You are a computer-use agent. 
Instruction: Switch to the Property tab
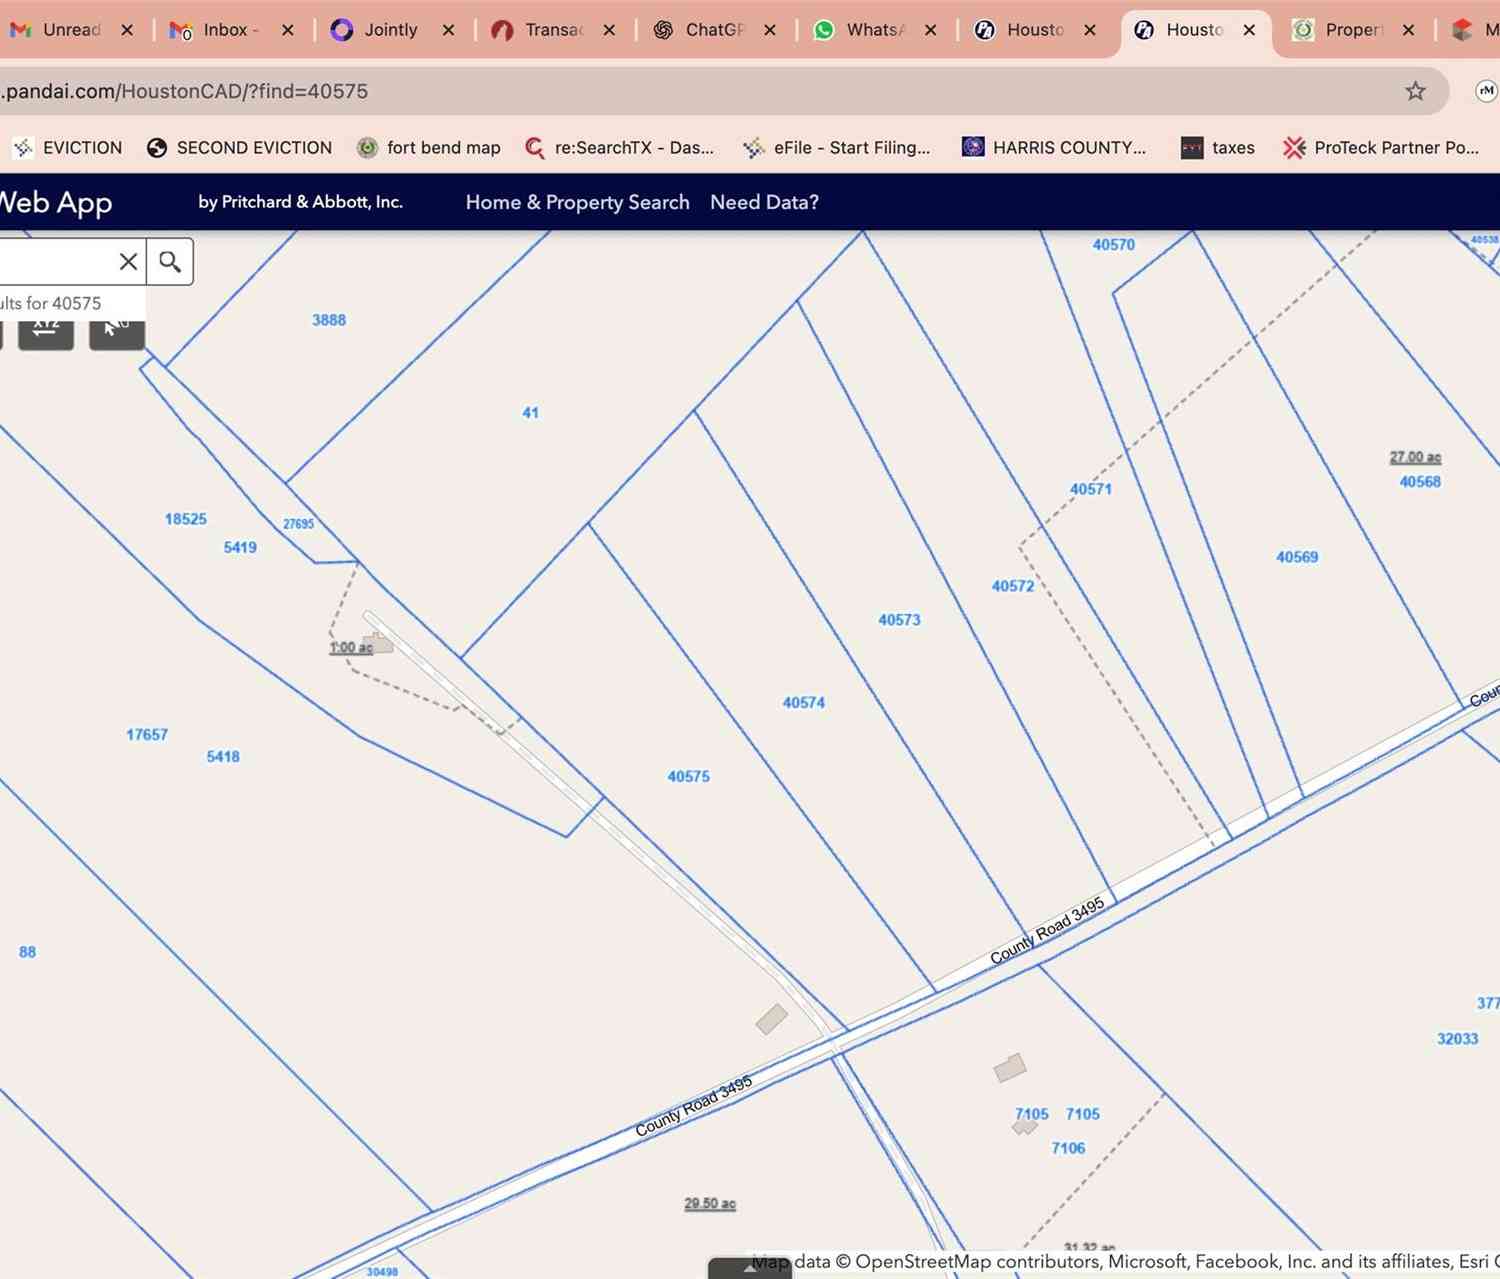[x=1338, y=30]
